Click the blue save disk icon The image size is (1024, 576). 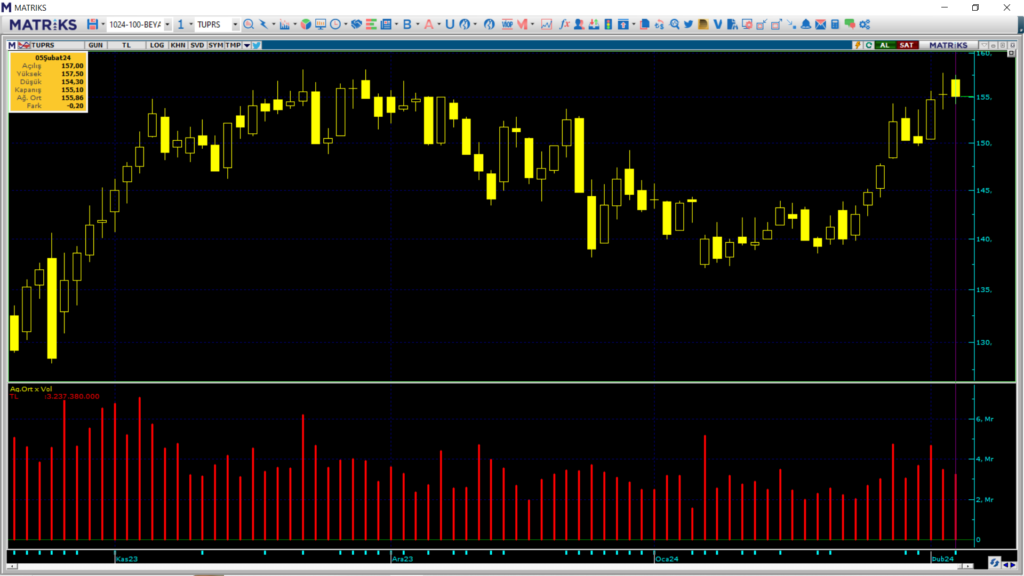[x=92, y=24]
